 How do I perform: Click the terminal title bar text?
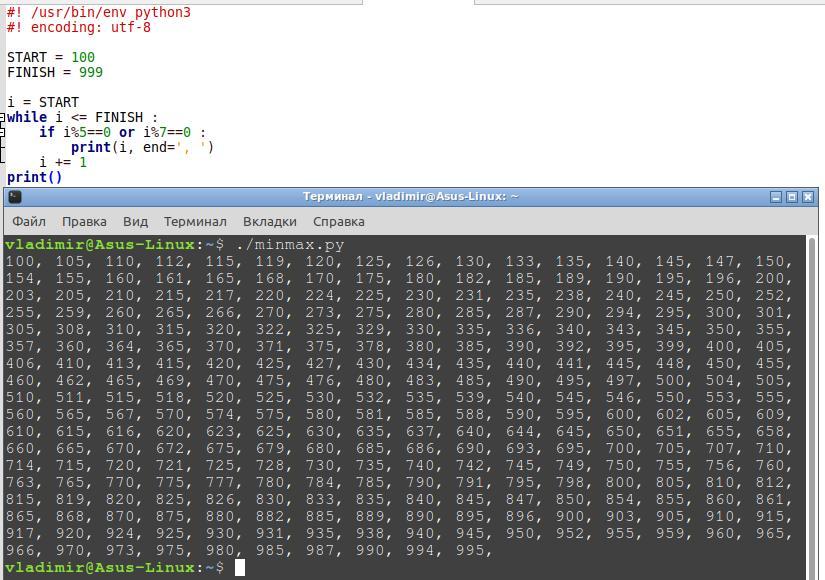point(410,196)
